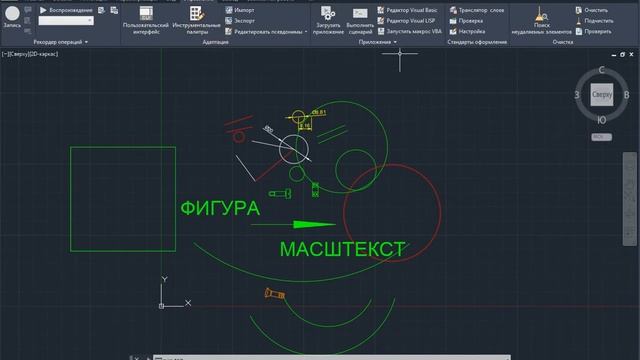Viewport: 640px width, 360px height.
Task: Select the МАСШТЕКСТ text object
Action: coord(342,249)
